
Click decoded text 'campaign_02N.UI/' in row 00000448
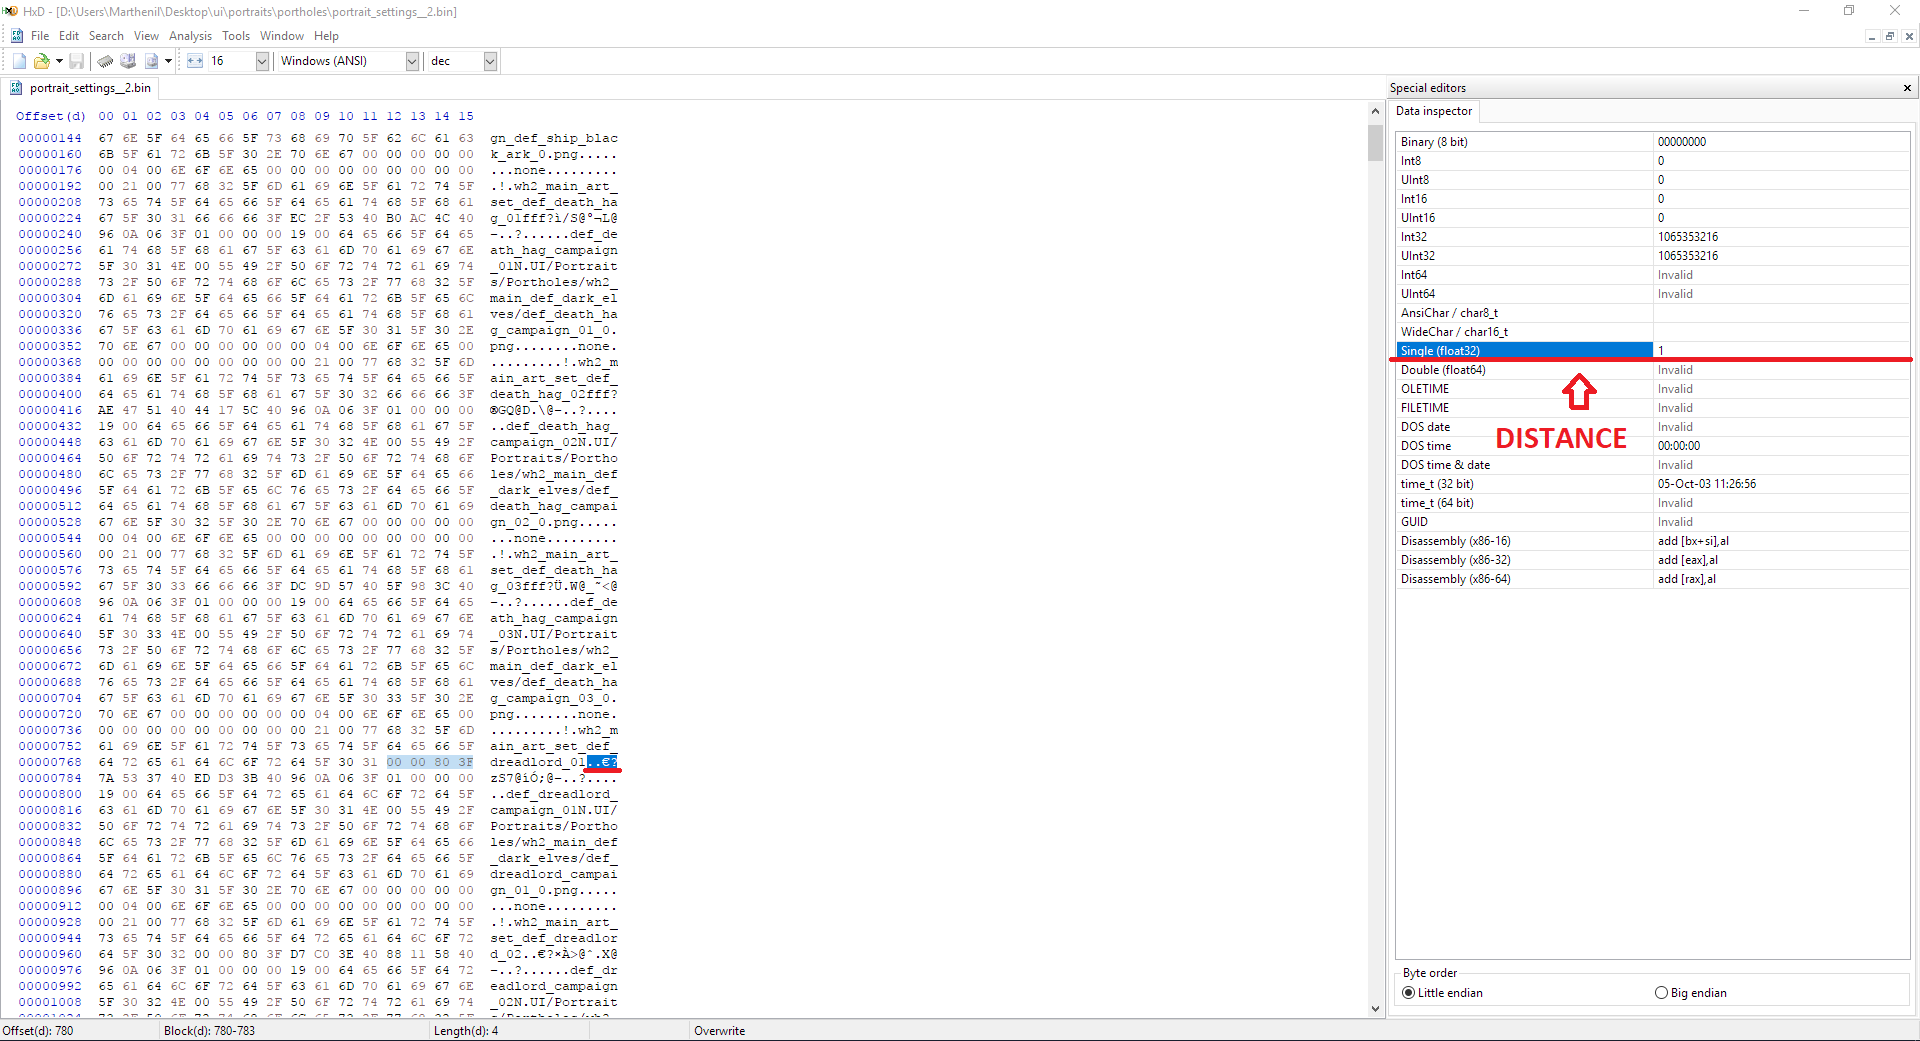(554, 442)
